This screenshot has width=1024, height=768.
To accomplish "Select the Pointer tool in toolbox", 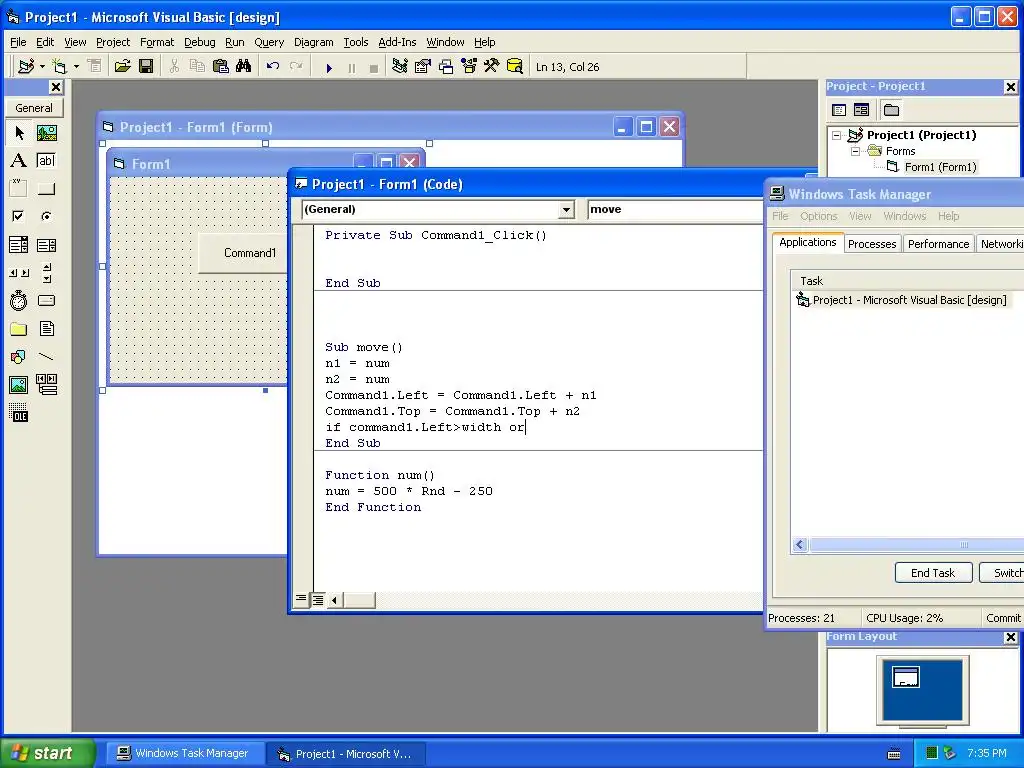I will [19, 133].
